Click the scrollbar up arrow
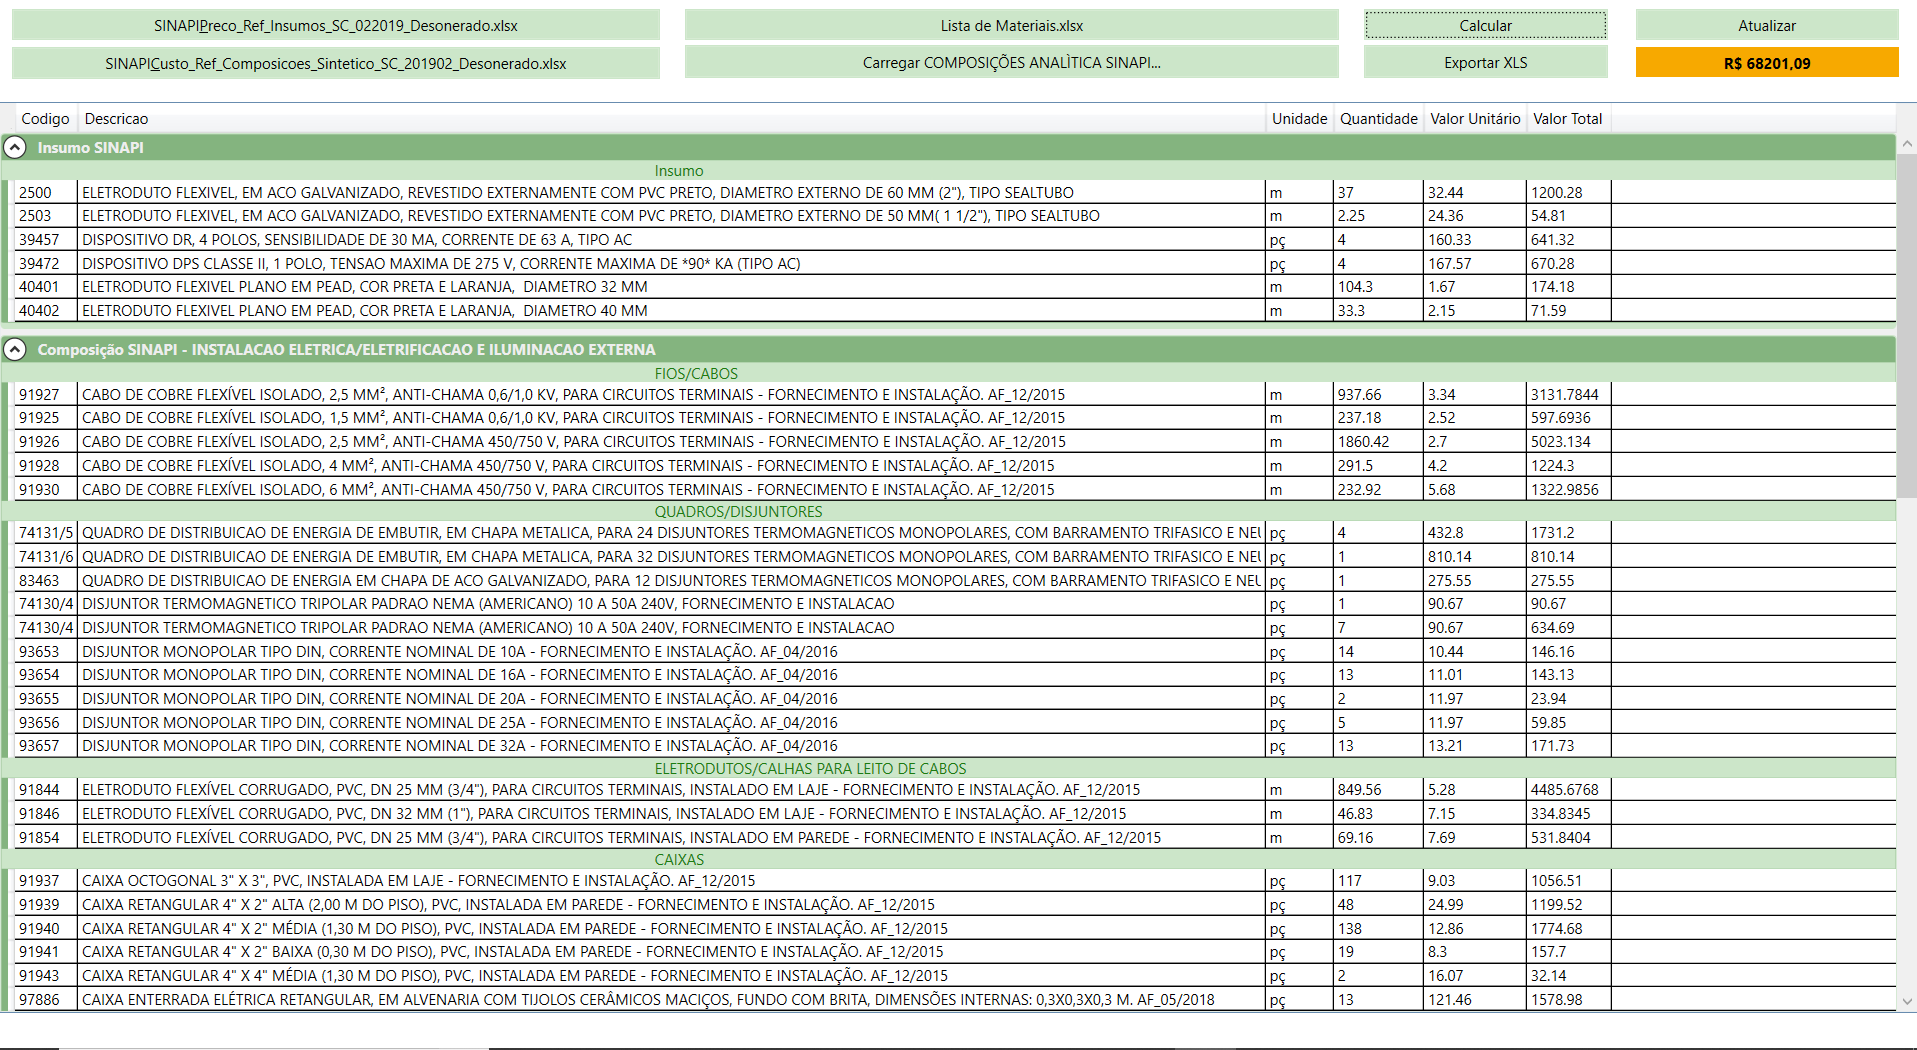This screenshot has width=1917, height=1050. click(x=1907, y=144)
